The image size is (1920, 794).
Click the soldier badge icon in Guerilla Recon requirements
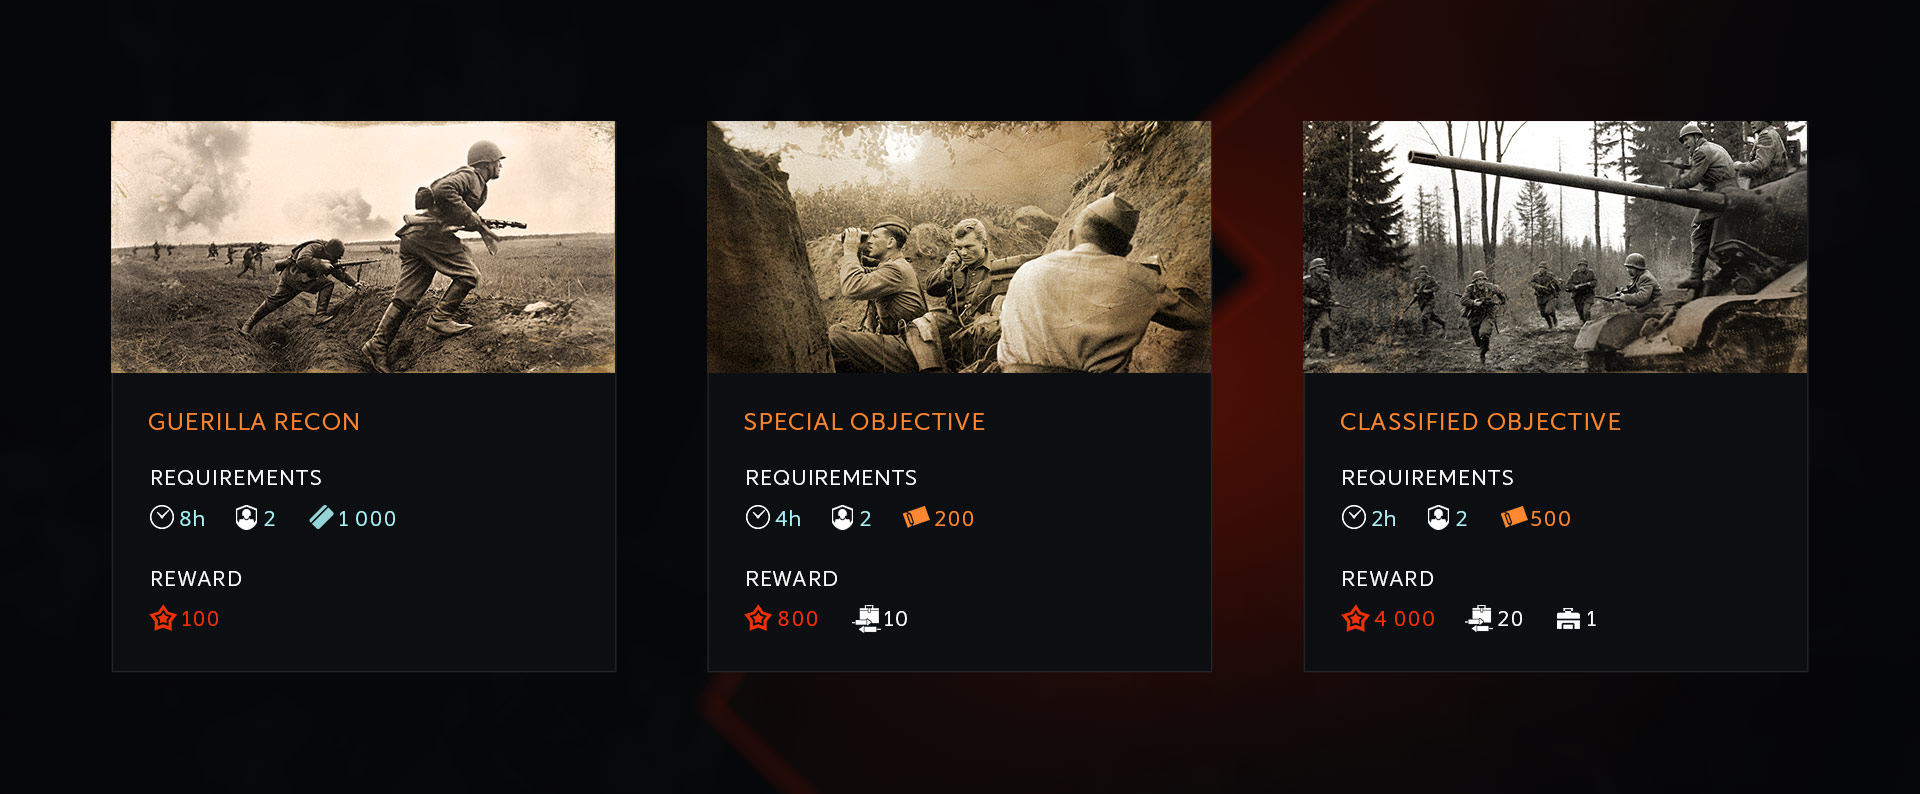246,517
